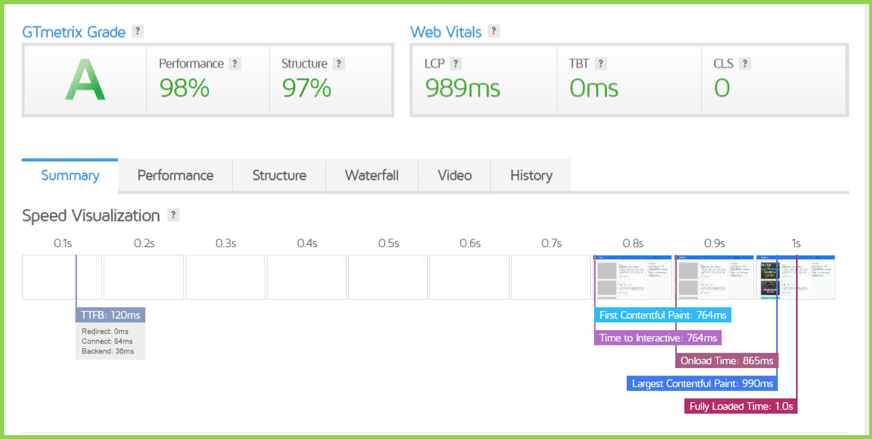This screenshot has width=872, height=439.
Task: Click the Onload Time: 865ms marker
Action: pyautogui.click(x=727, y=361)
